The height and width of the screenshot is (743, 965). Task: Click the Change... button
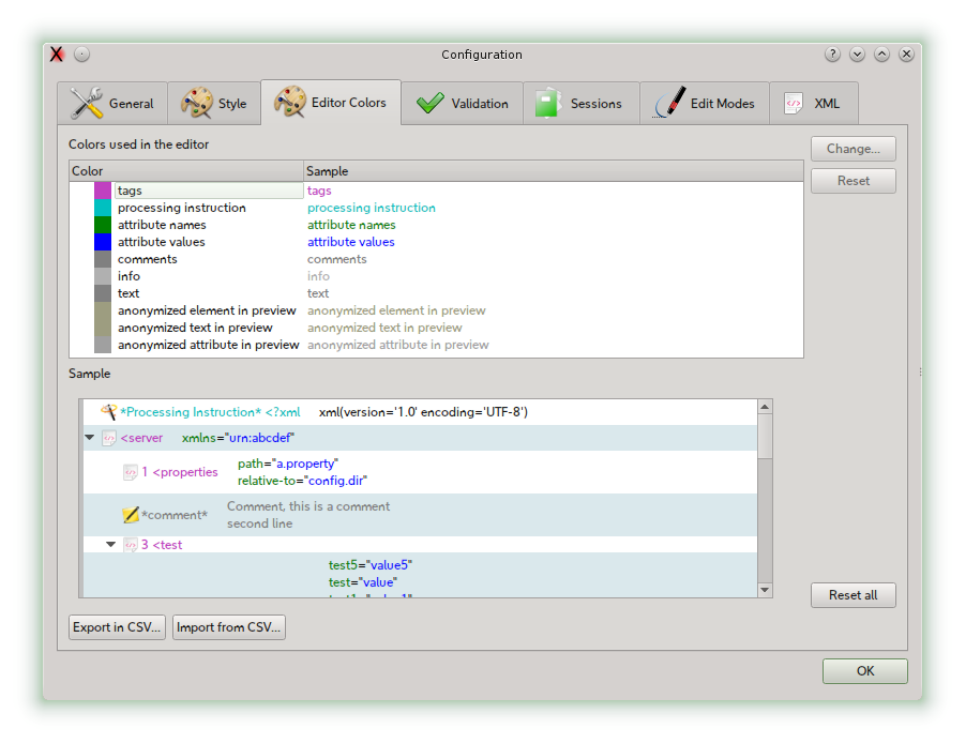(853, 148)
